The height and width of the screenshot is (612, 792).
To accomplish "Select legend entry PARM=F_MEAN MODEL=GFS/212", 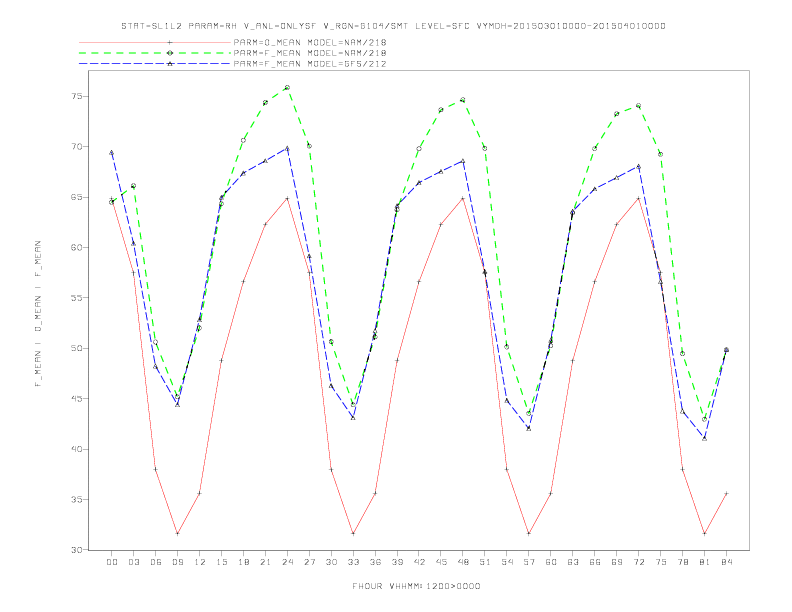I will pos(310,64).
